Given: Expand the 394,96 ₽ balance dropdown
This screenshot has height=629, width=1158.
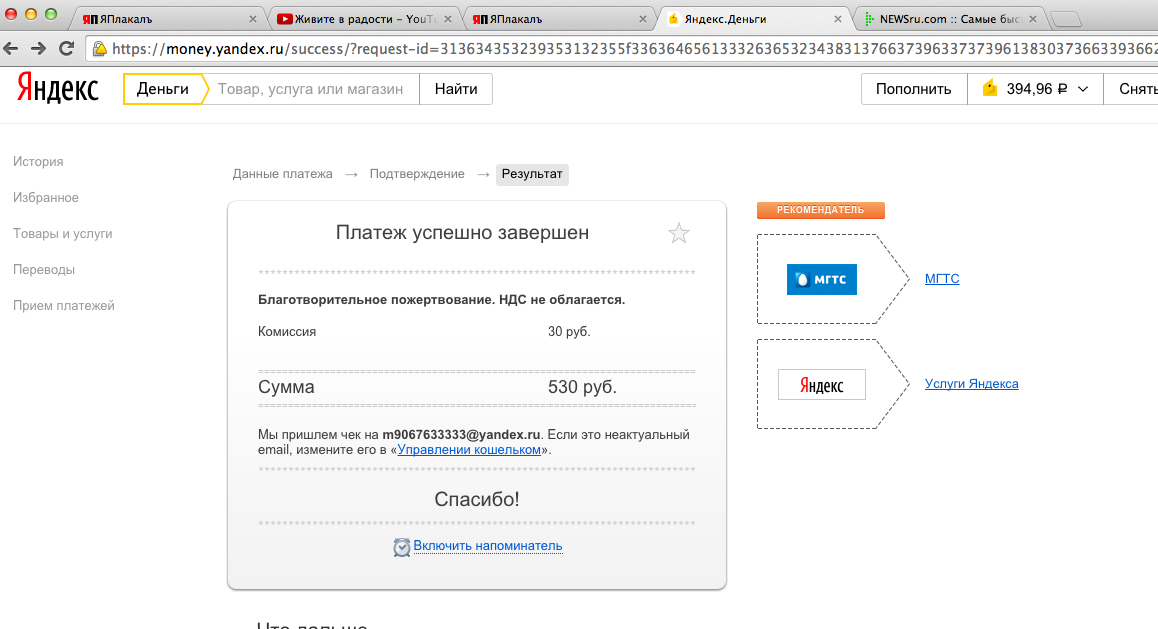Looking at the screenshot, I should point(1035,89).
